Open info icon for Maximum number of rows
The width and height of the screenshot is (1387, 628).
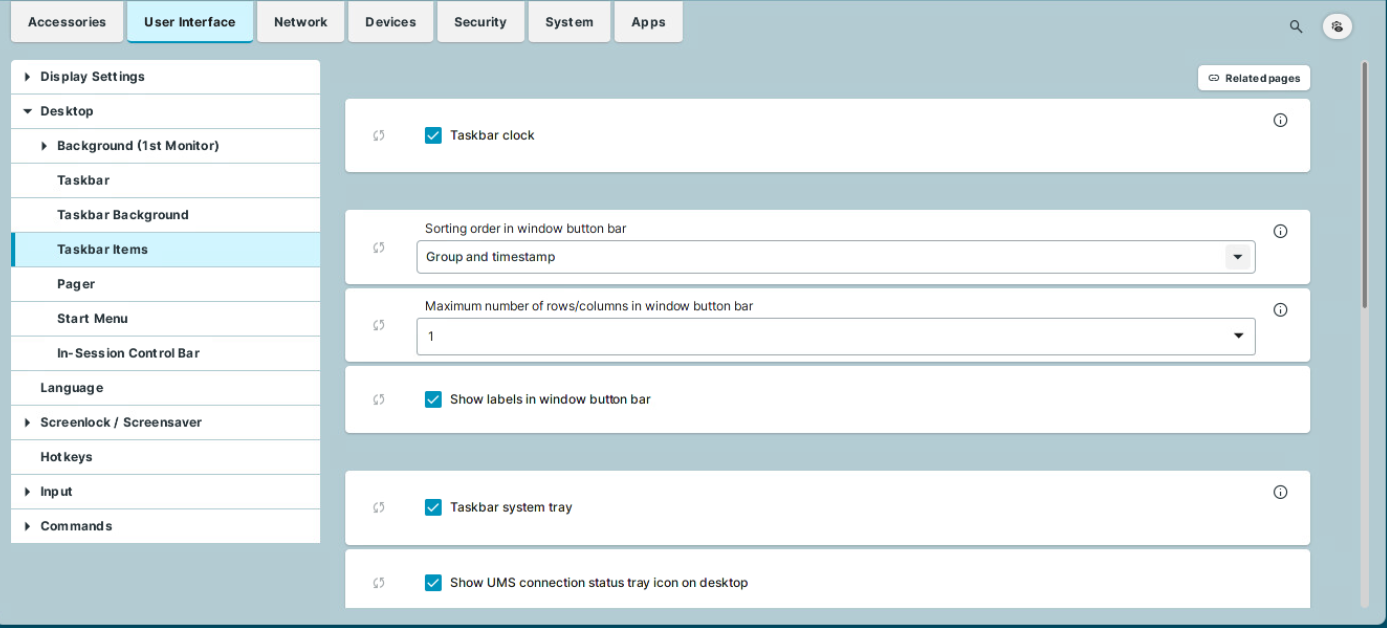point(1280,310)
